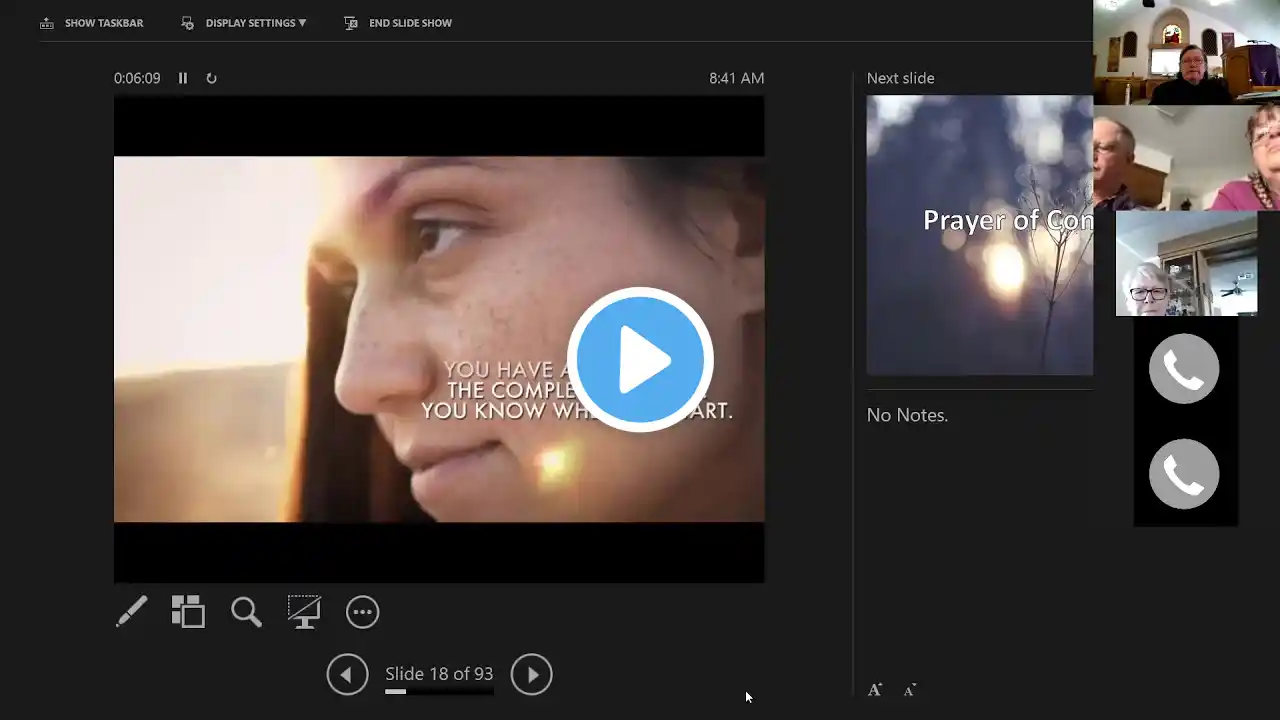This screenshot has height=720, width=1280.
Task: Play the video on the current slide
Action: click(x=640, y=359)
